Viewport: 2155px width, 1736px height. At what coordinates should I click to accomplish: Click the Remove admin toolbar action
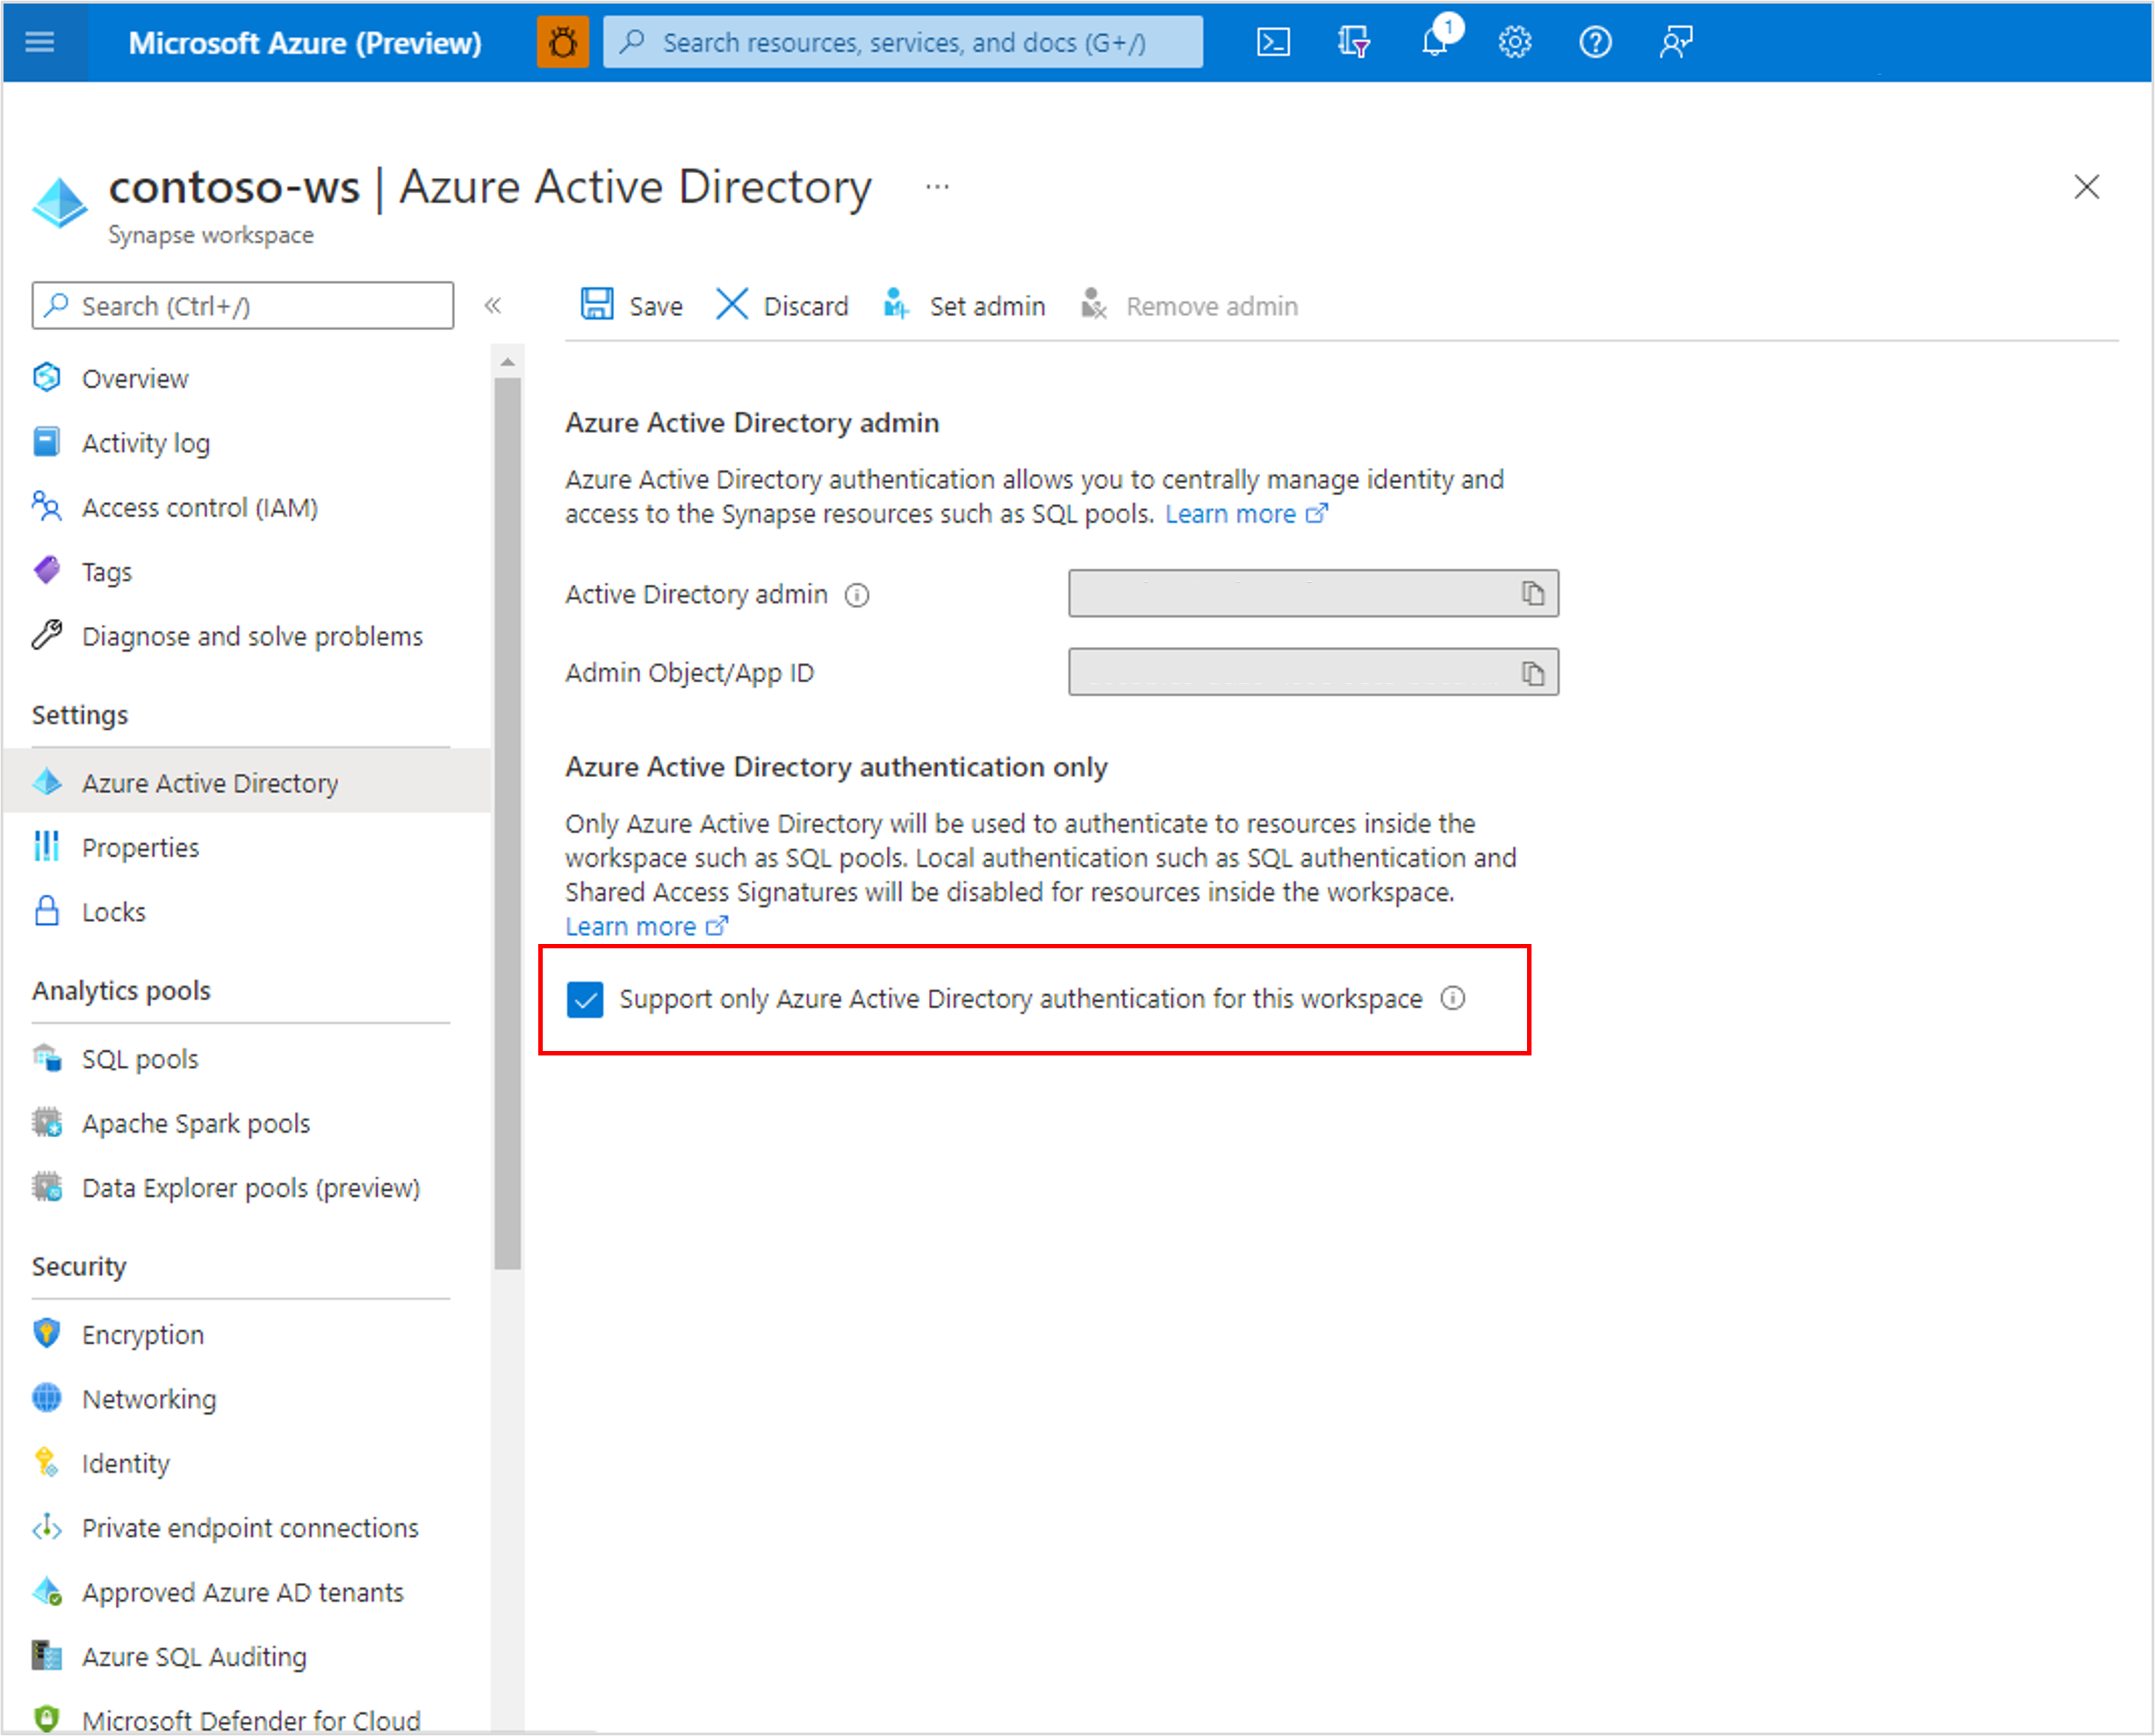click(1188, 305)
